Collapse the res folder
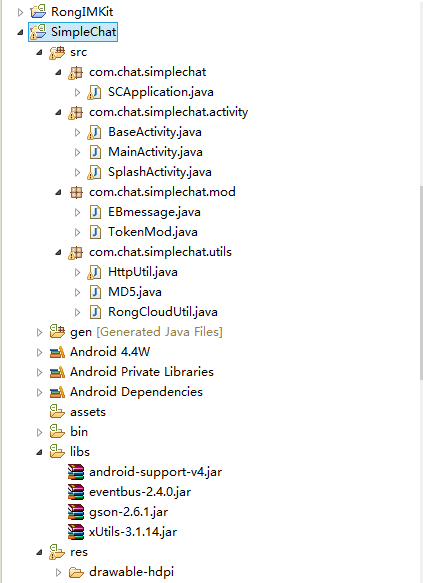 [x=39, y=553]
